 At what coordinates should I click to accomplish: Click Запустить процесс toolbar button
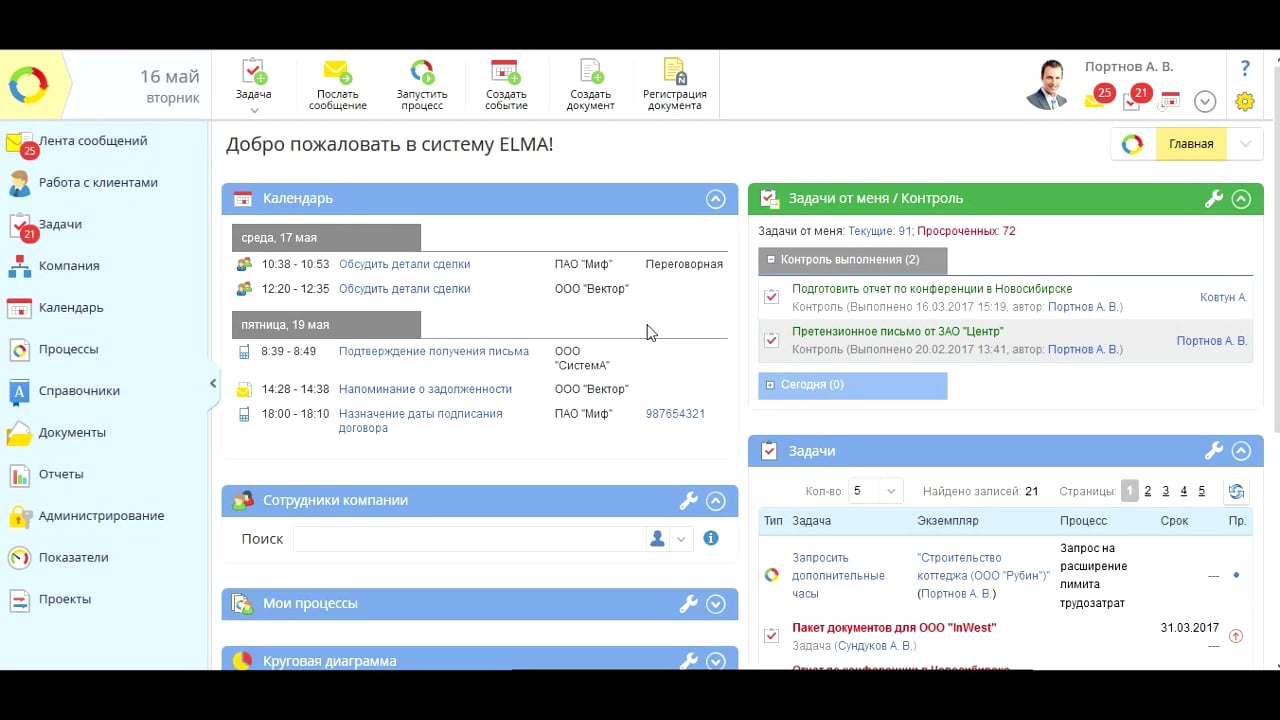click(x=422, y=85)
